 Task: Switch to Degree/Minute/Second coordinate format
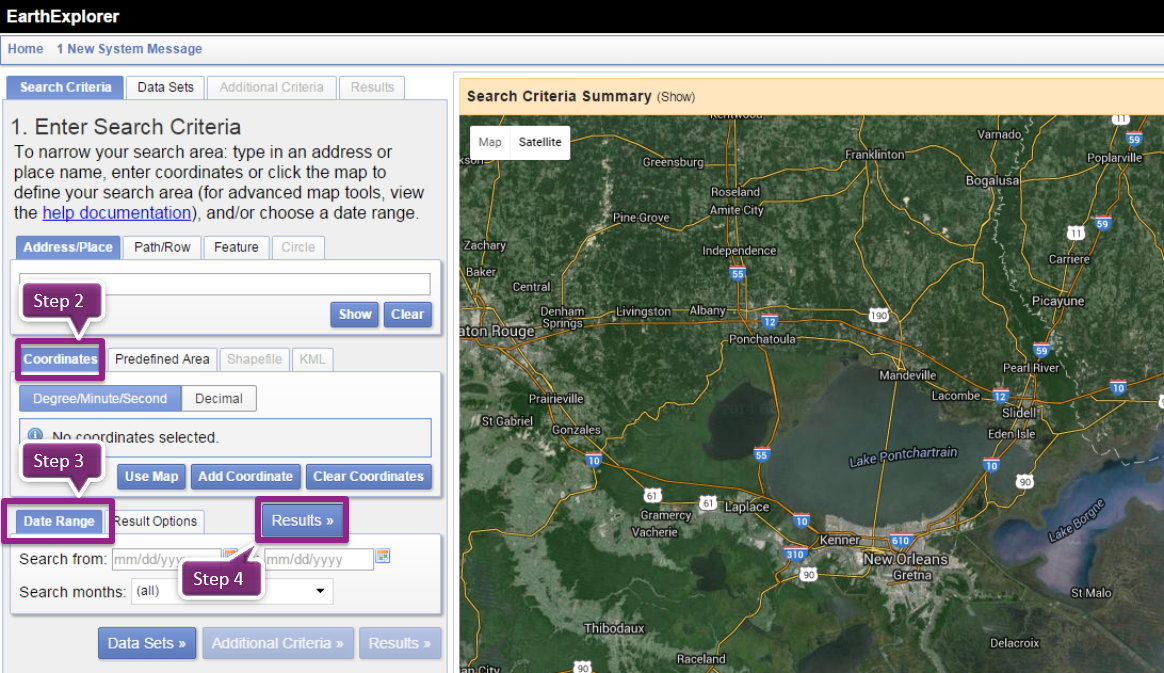click(x=100, y=398)
